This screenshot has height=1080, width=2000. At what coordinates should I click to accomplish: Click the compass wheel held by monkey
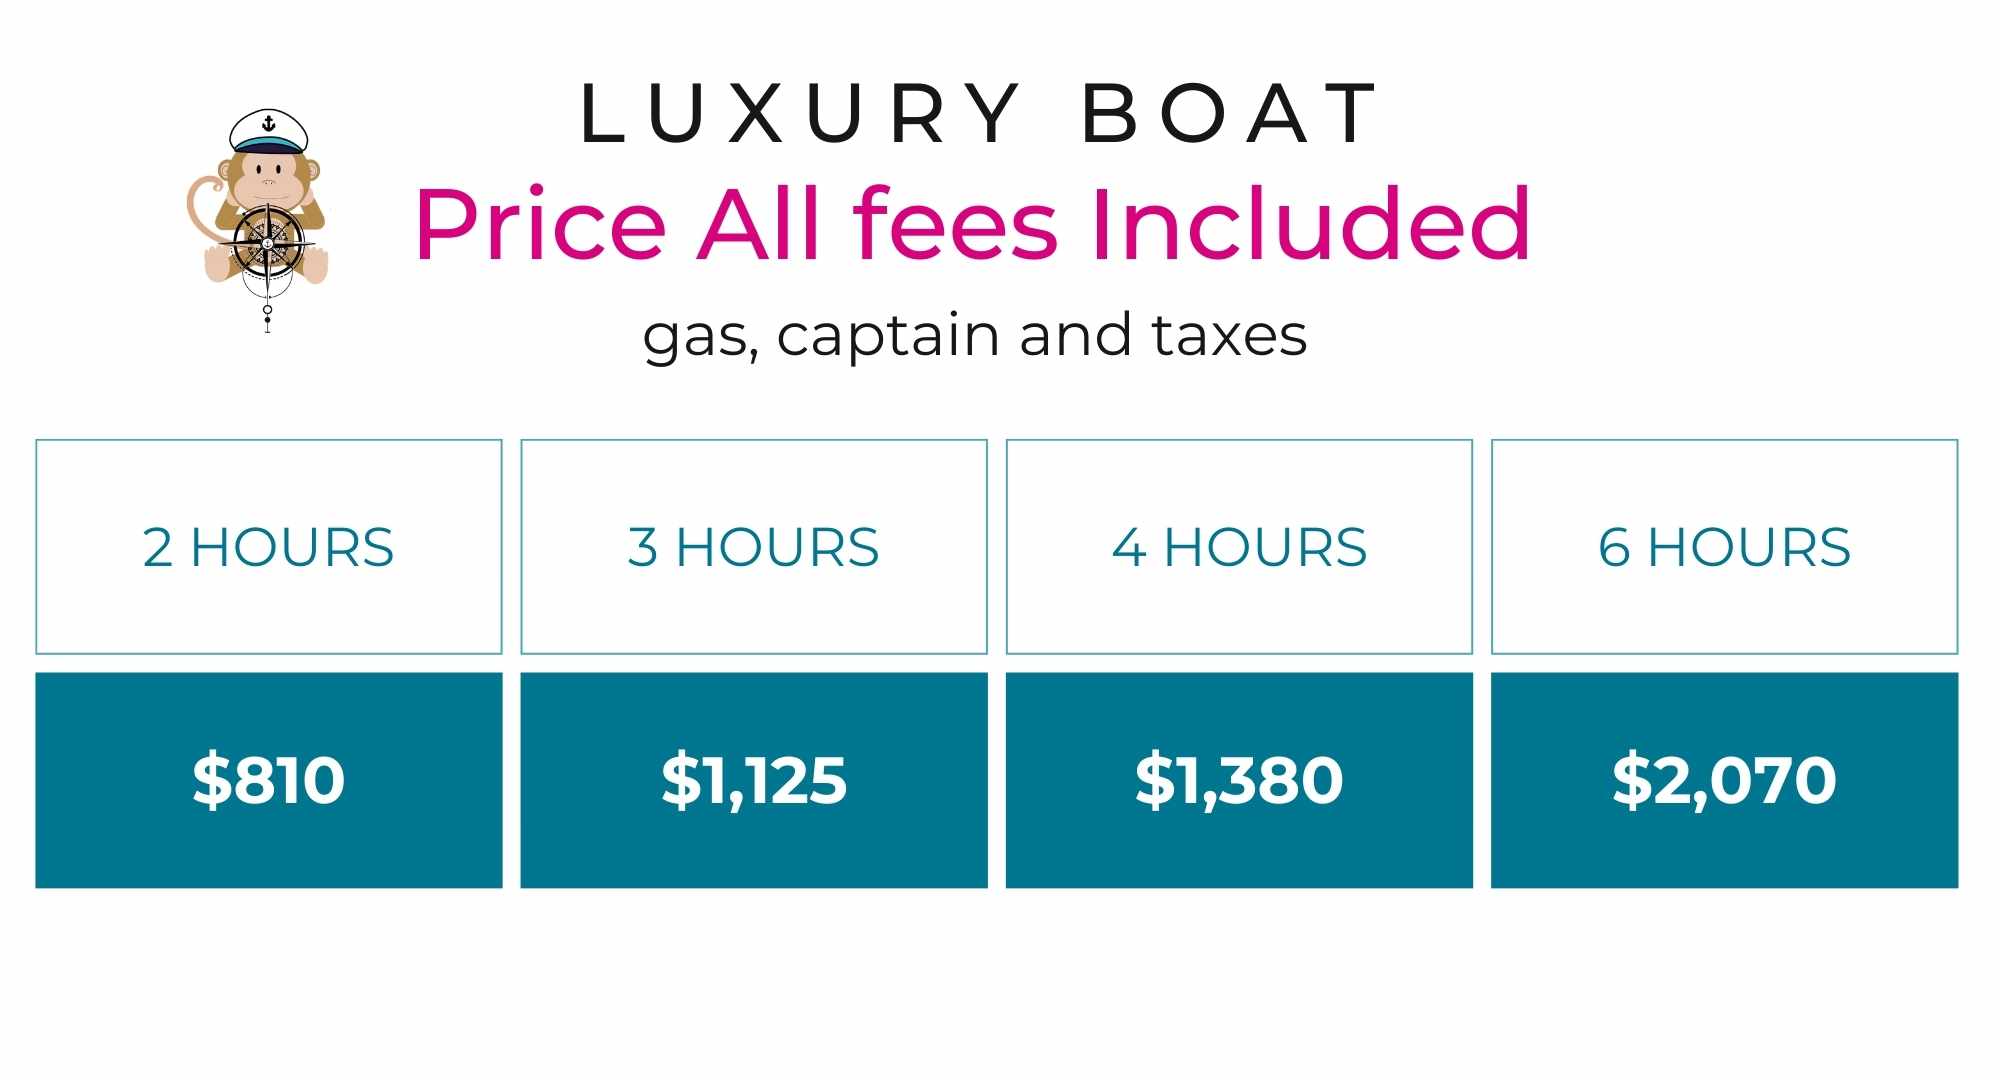(x=267, y=243)
